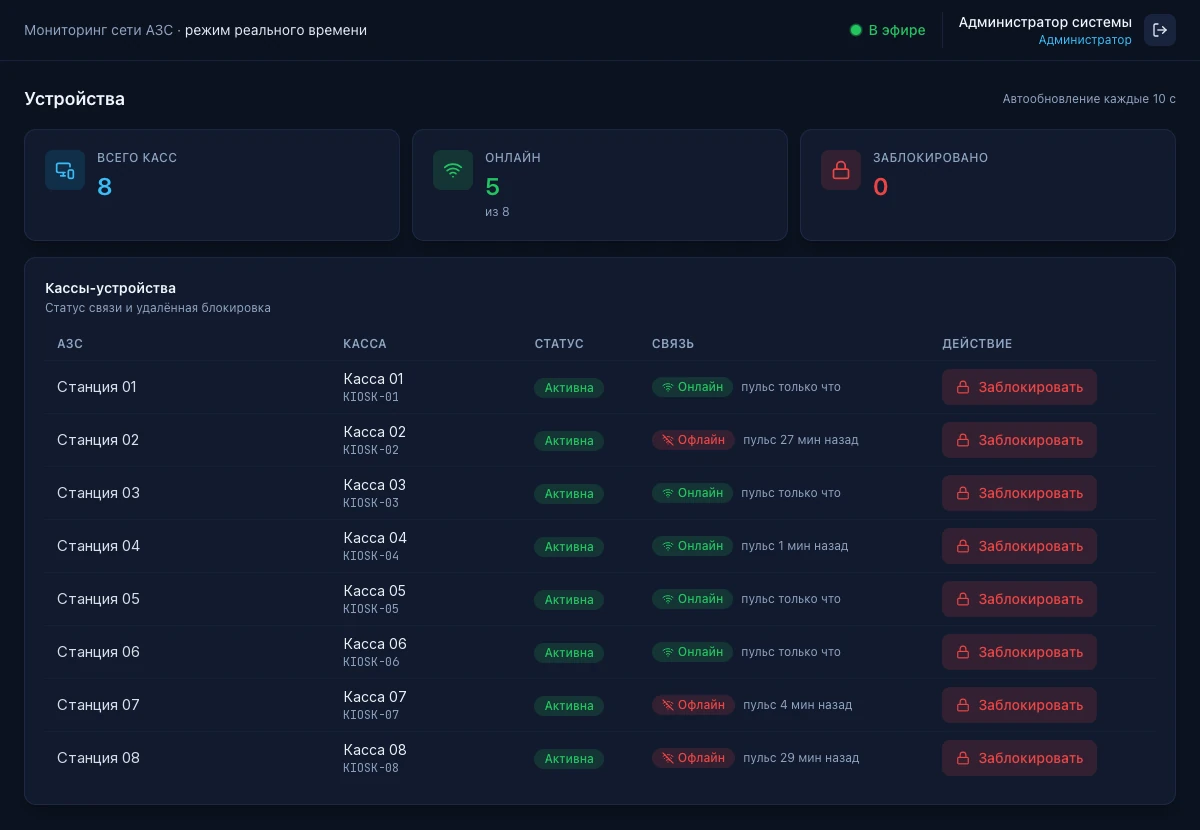Block Касса 07 with Заблокировать button
This screenshot has height=830, width=1200.
click(1019, 705)
